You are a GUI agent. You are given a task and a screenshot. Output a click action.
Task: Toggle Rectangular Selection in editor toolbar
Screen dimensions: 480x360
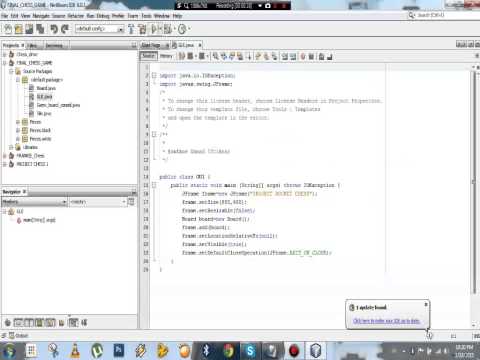249,56
